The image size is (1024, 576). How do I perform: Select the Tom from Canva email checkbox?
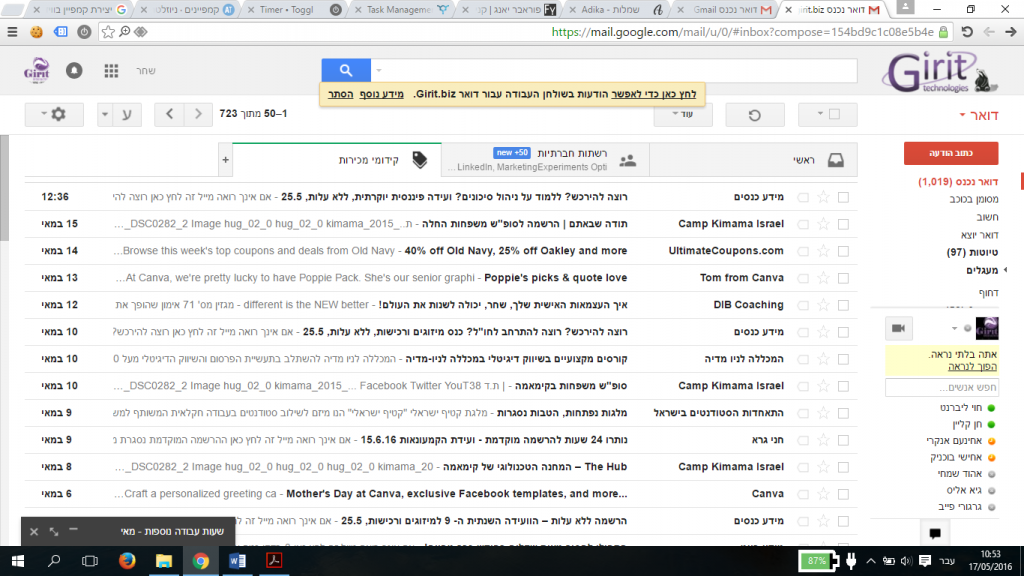(844, 278)
